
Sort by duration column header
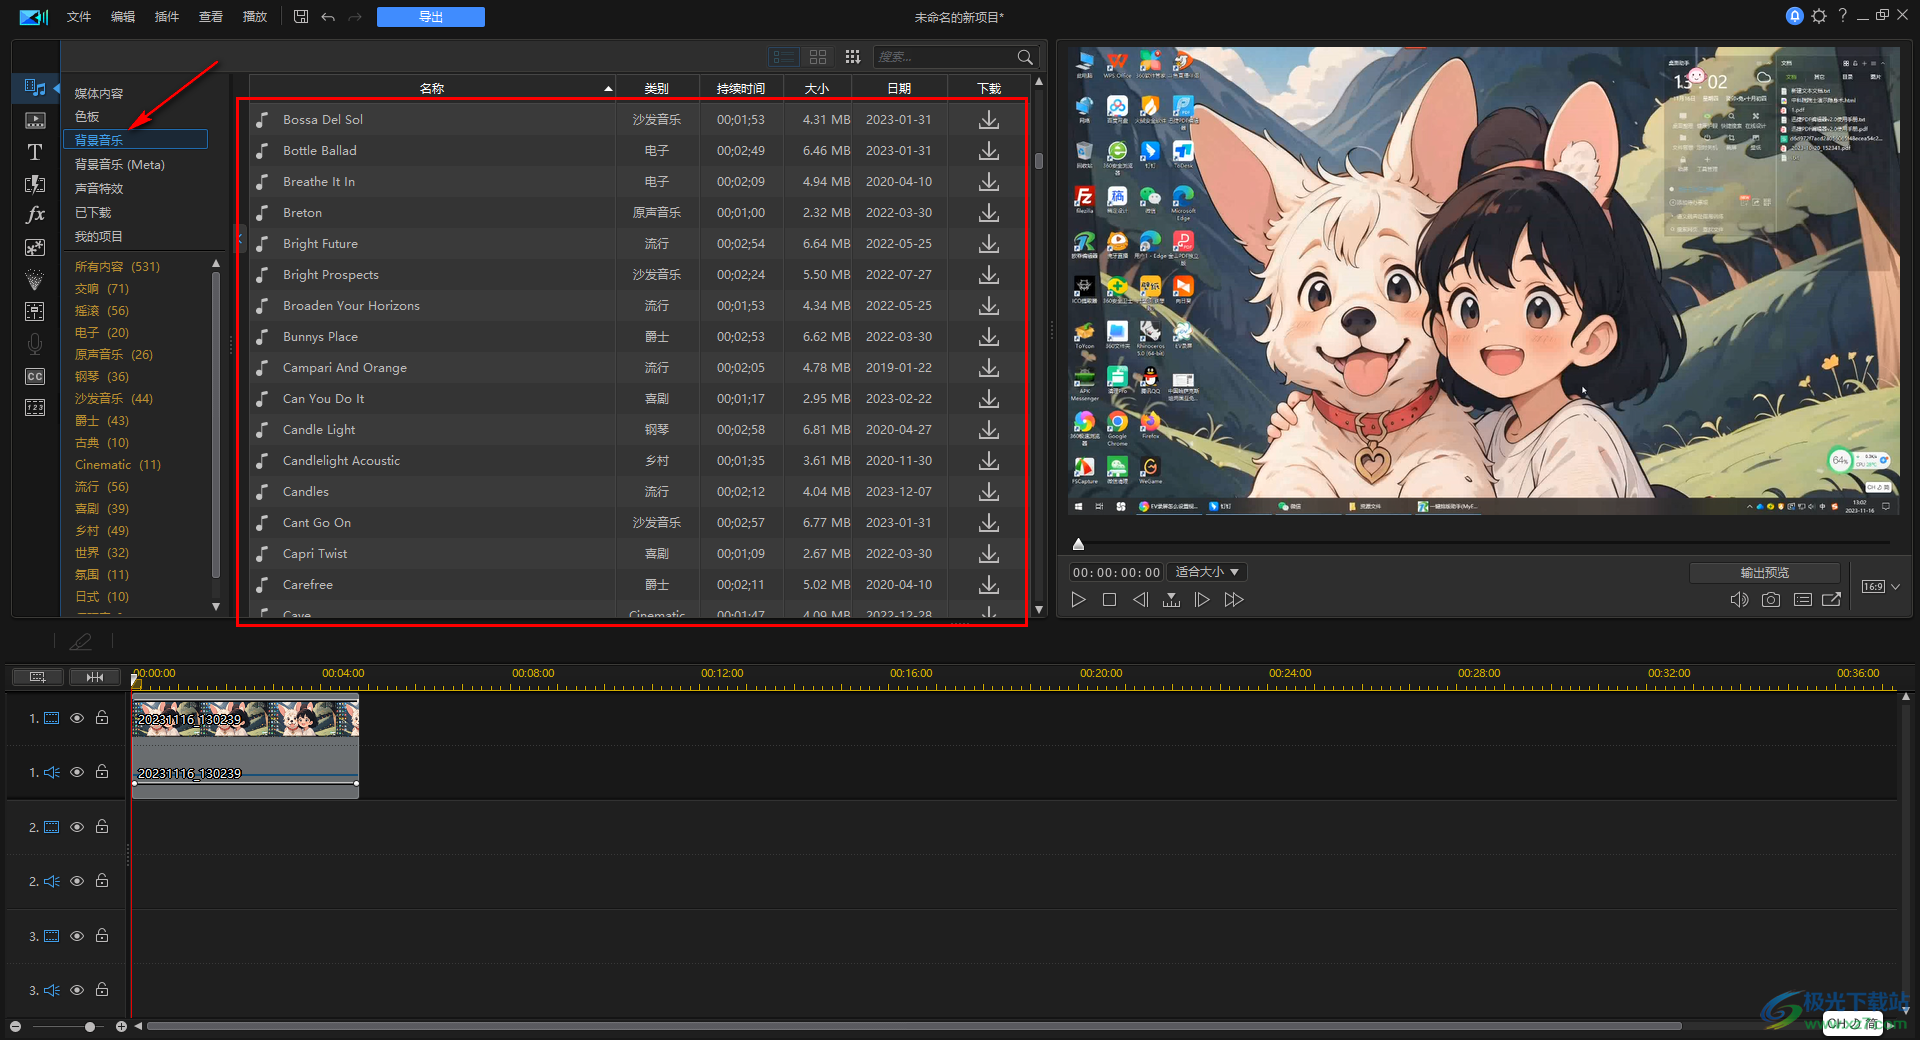point(741,89)
